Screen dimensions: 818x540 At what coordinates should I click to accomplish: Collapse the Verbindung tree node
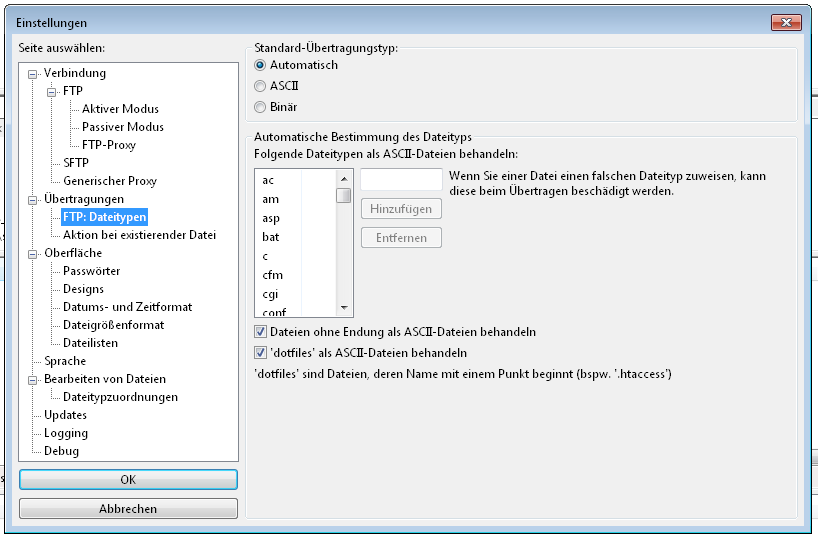(33, 74)
